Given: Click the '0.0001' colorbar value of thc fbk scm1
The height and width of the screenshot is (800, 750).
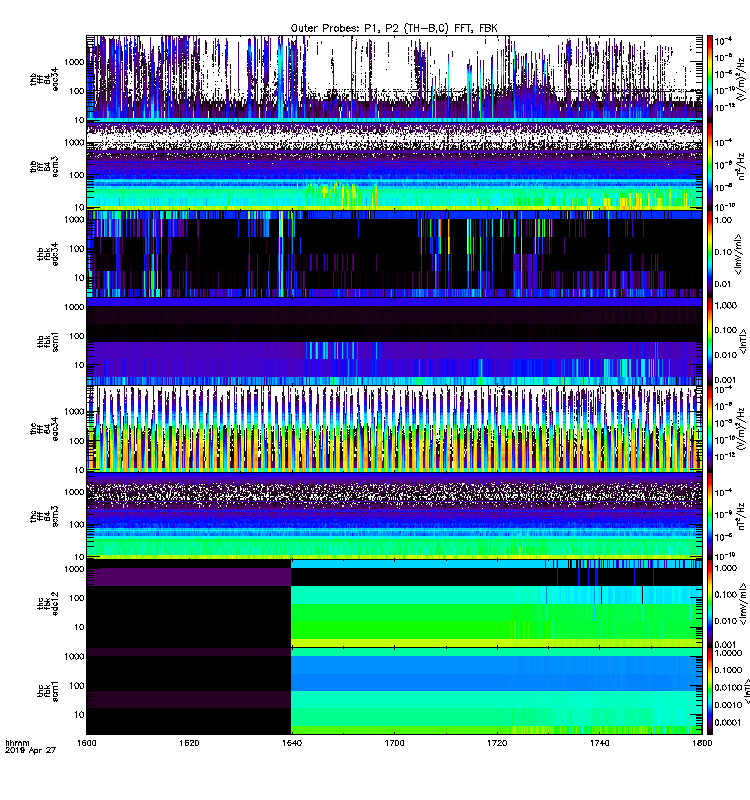Looking at the screenshot, I should (x=728, y=722).
